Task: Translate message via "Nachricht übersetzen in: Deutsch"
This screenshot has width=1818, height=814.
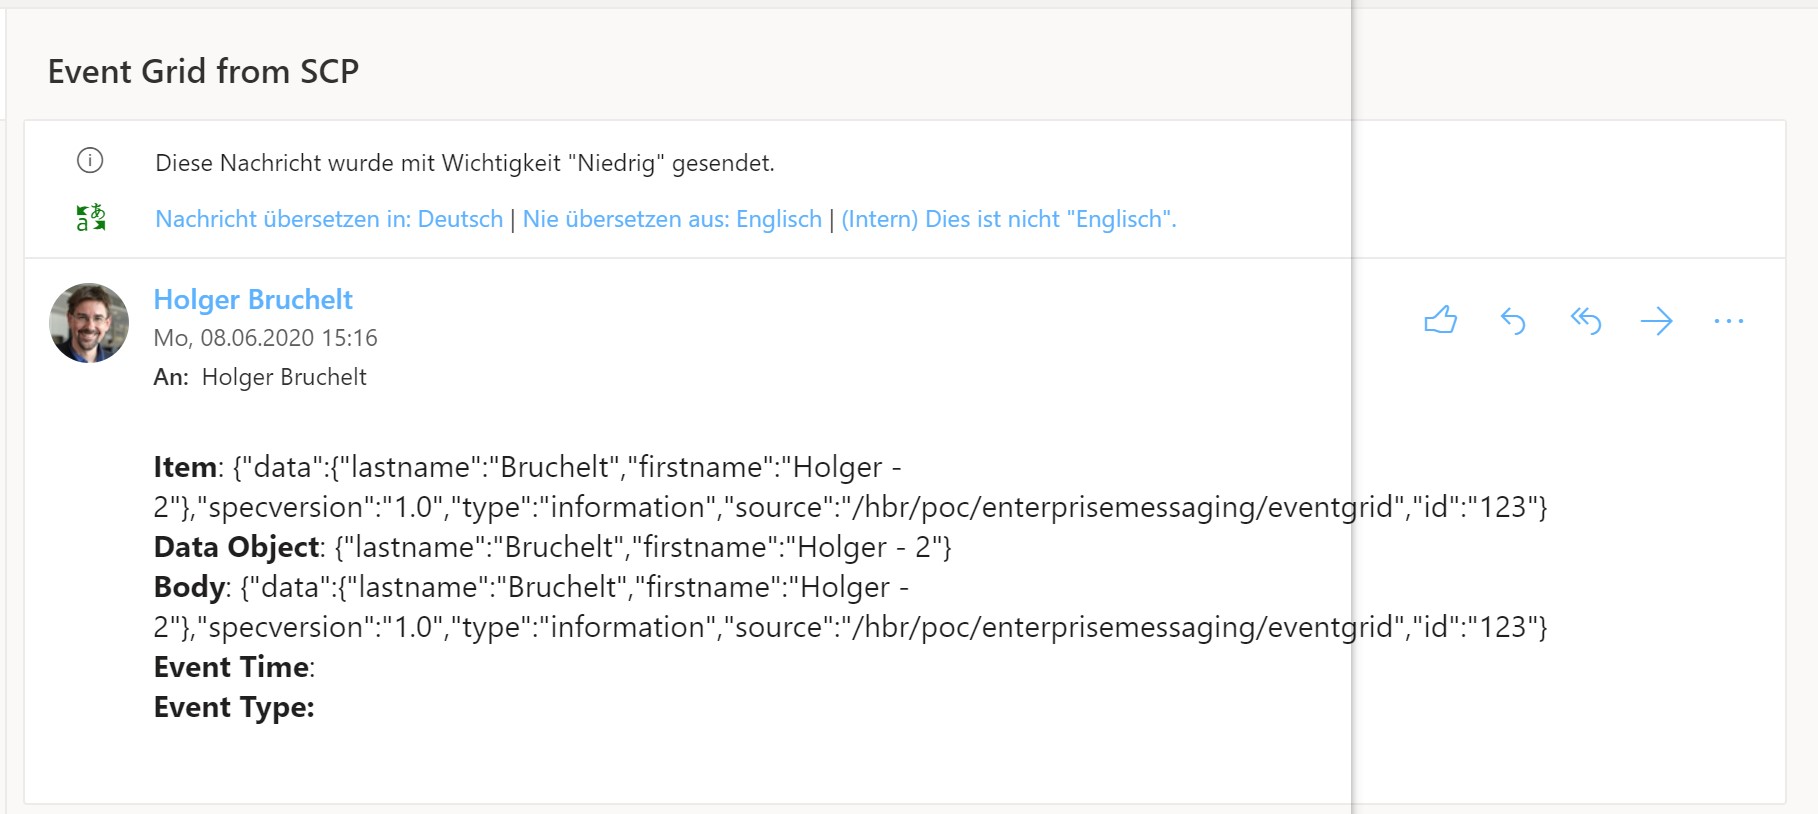Action: [x=329, y=219]
